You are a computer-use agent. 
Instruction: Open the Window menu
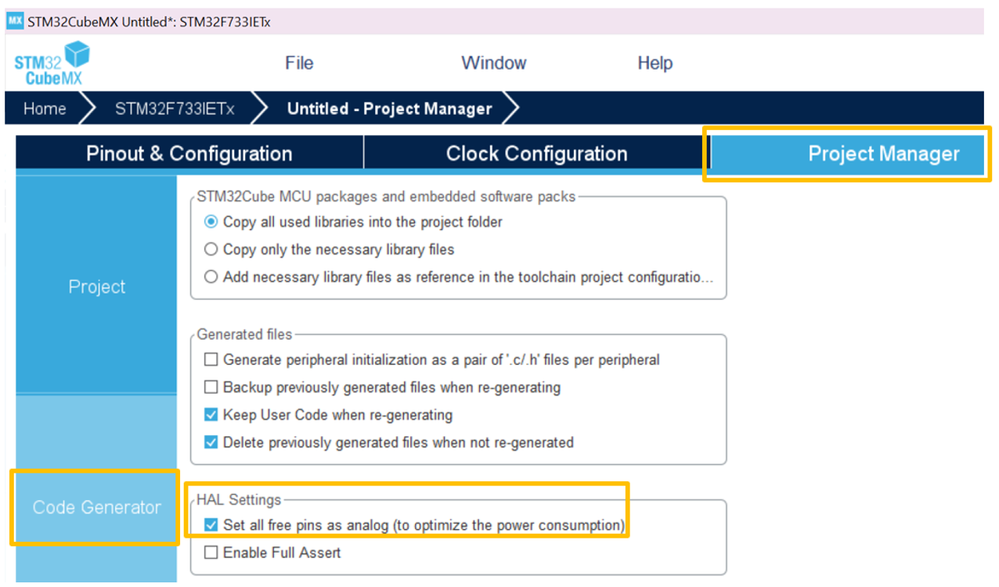[x=494, y=63]
